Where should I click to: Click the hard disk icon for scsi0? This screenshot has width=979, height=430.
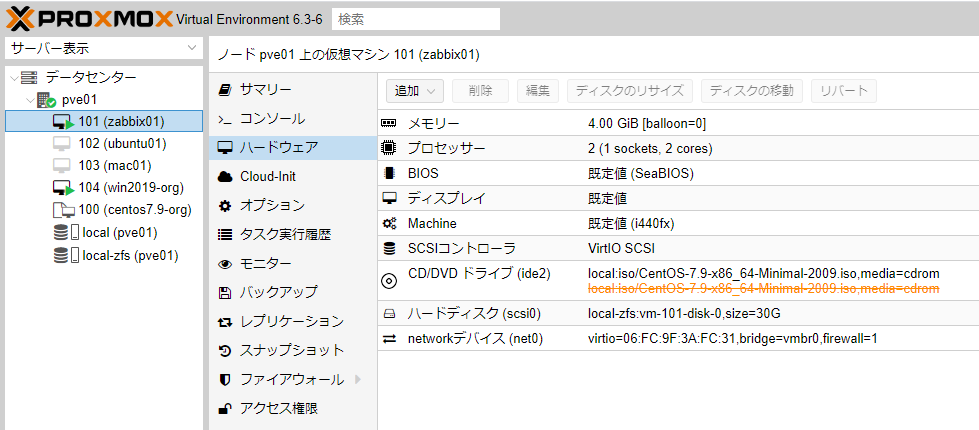click(x=389, y=313)
